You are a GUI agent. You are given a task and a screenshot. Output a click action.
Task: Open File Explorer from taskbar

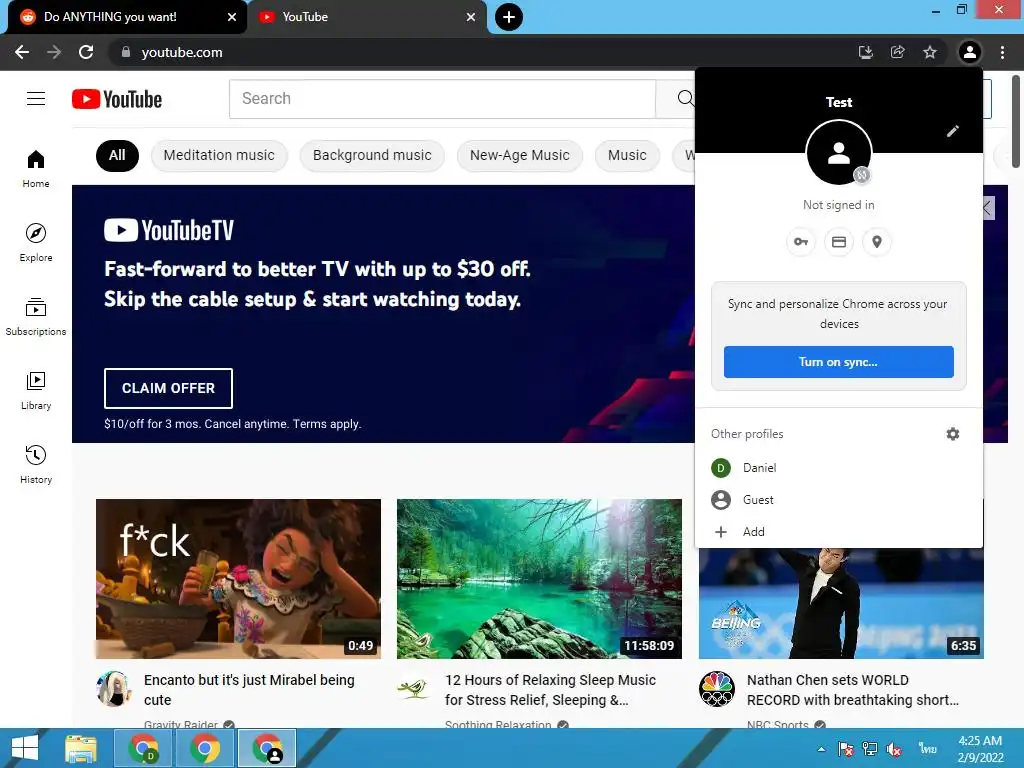click(81, 748)
